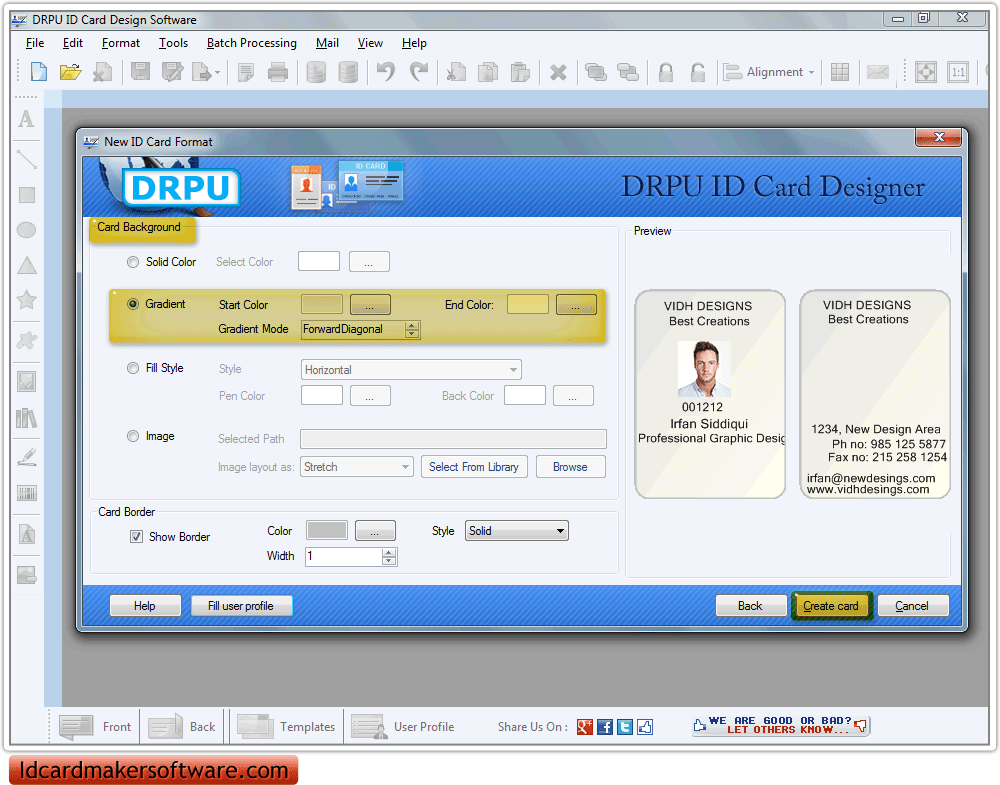Open the Batch Processing menu
The height and width of the screenshot is (785, 1000).
(252, 43)
